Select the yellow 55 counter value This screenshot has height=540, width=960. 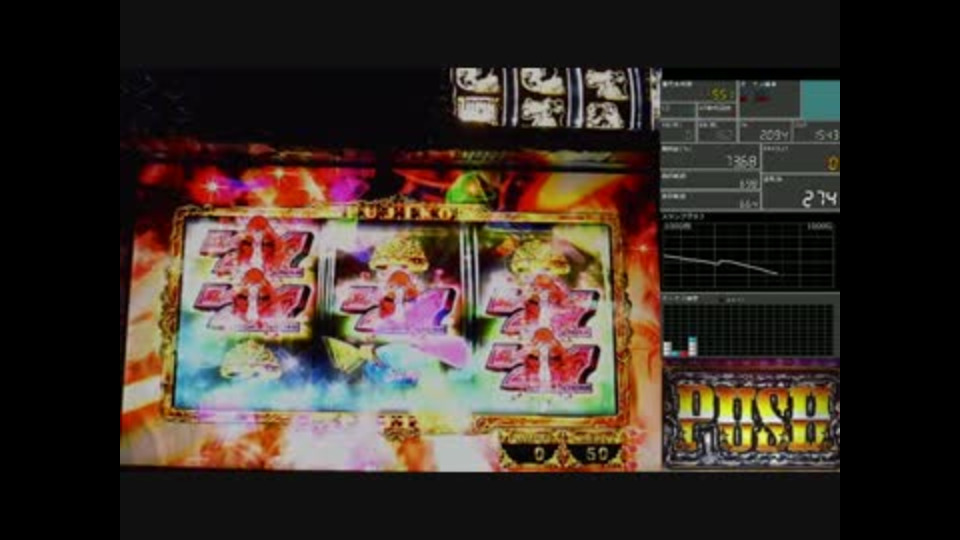coord(721,94)
